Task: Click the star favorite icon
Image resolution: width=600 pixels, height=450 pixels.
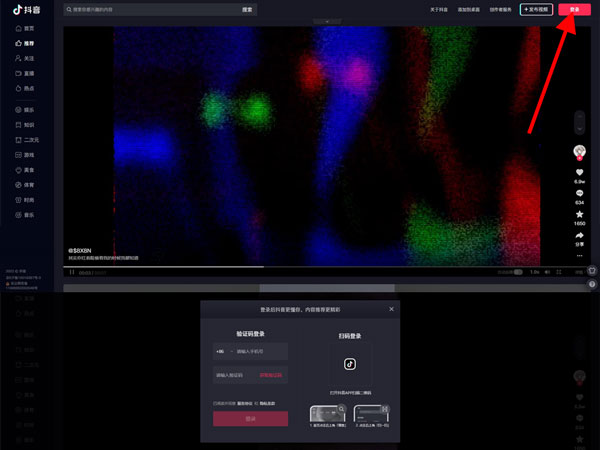Action: tap(579, 214)
